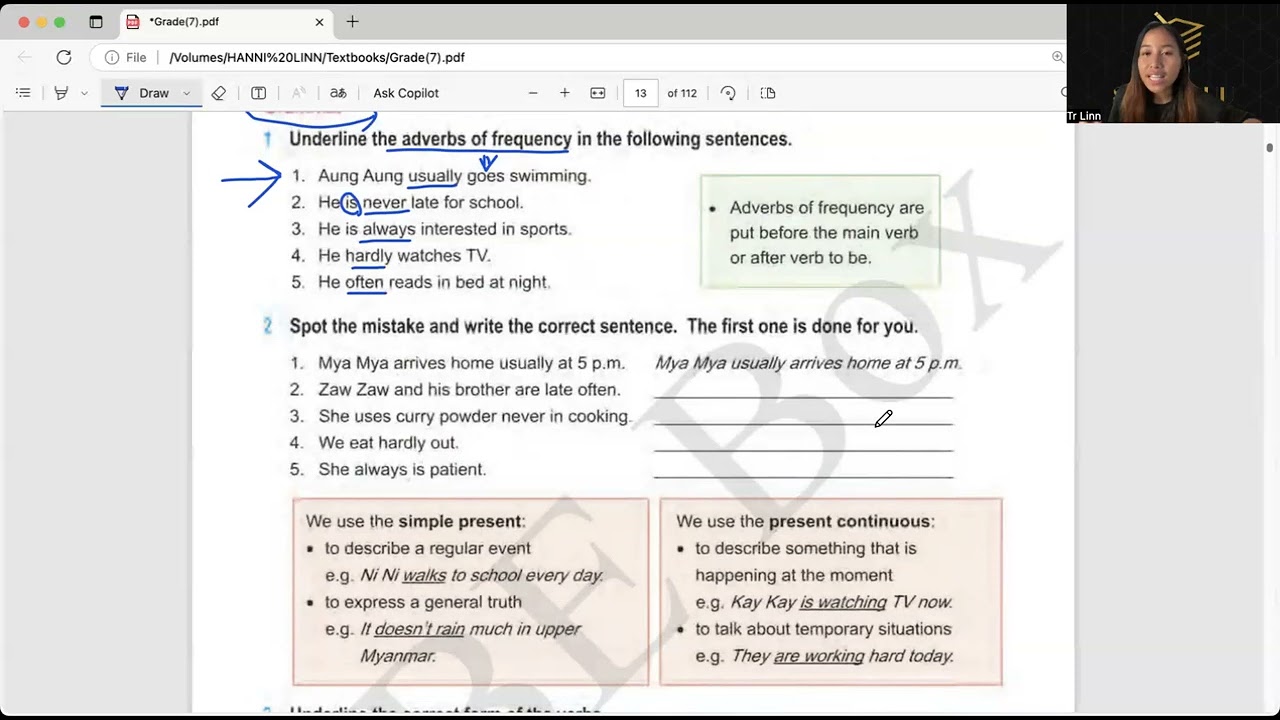Open the tab actions menu icon
Viewport: 1280px width, 720px height.
pyautogui.click(x=96, y=22)
